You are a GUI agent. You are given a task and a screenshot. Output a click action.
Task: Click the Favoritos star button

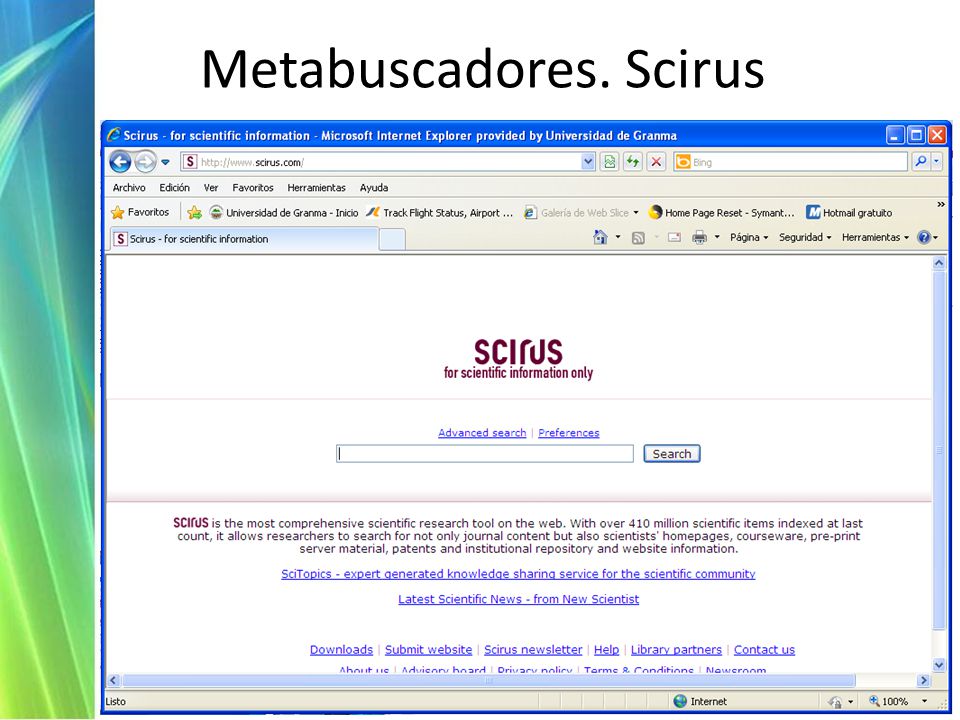140,212
